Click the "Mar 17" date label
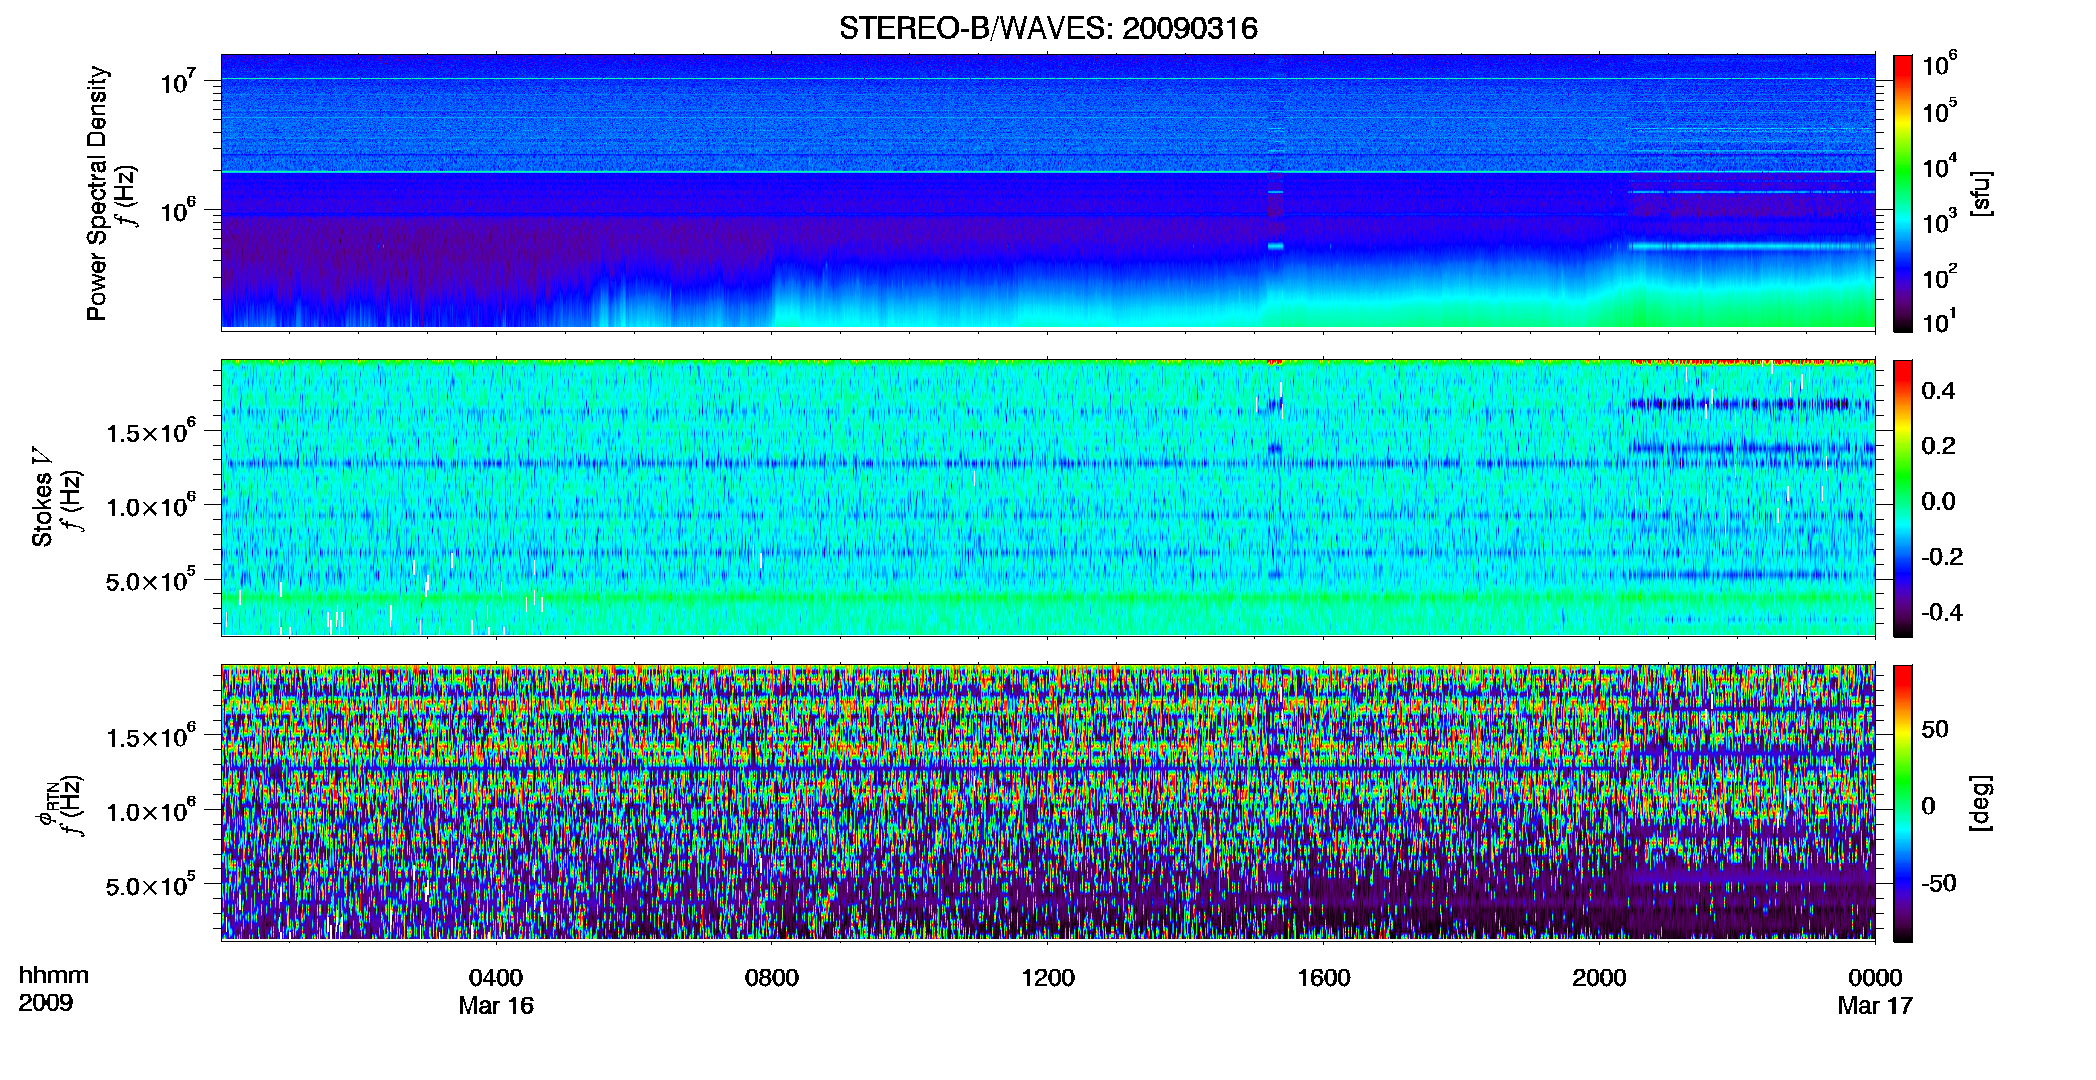Viewport: 2096px width, 1080px height. click(1875, 1005)
